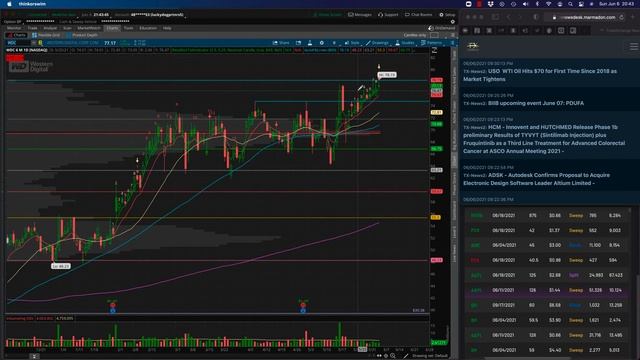Open the browser page hamburger menu
The width and height of the screenshot is (640, 360).
coord(633,47)
